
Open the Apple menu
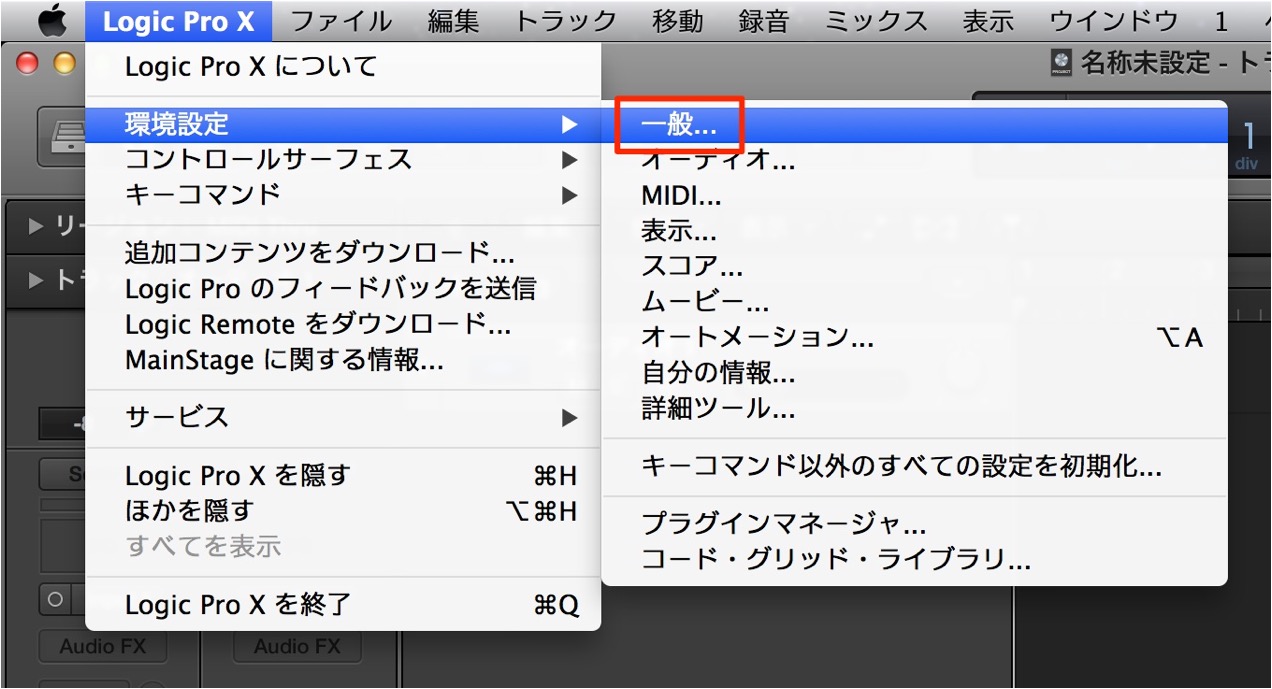coord(52,20)
